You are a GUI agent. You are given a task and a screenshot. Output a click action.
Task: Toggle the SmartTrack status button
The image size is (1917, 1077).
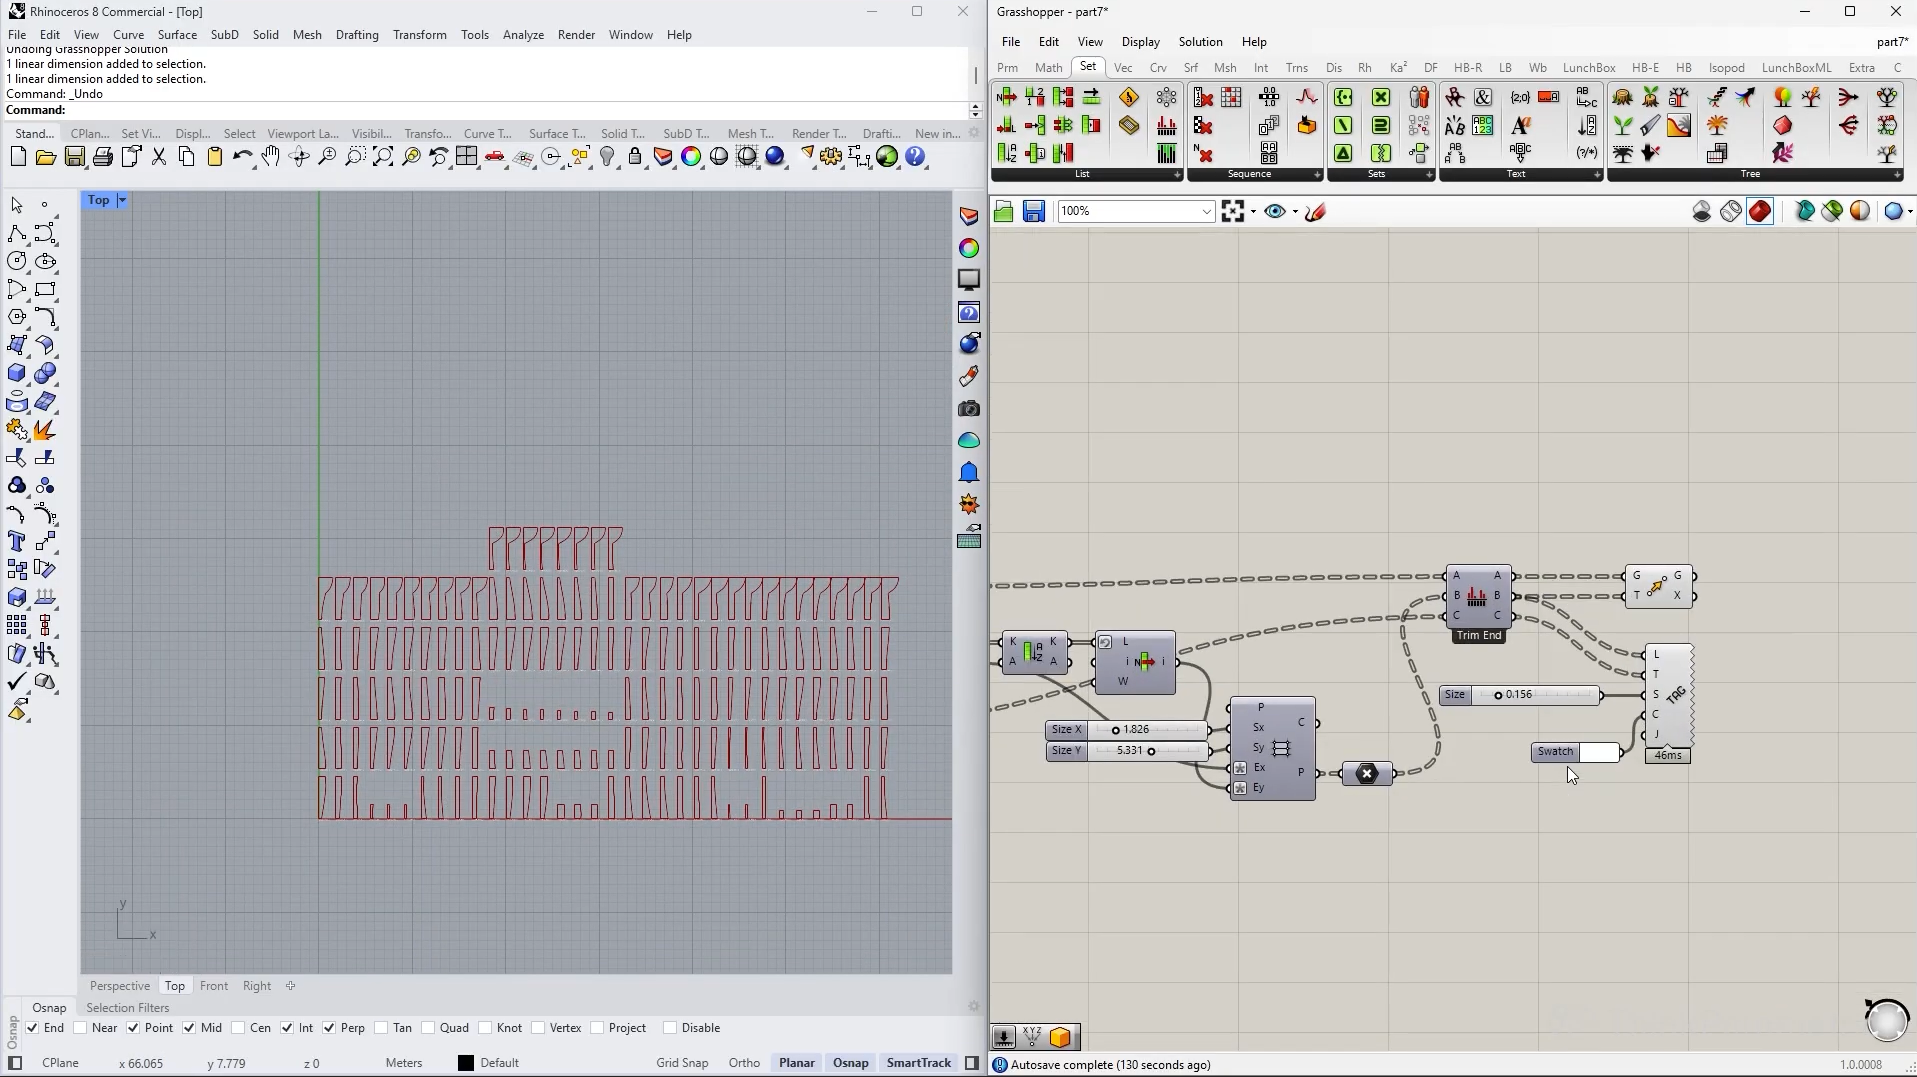pyautogui.click(x=918, y=1063)
